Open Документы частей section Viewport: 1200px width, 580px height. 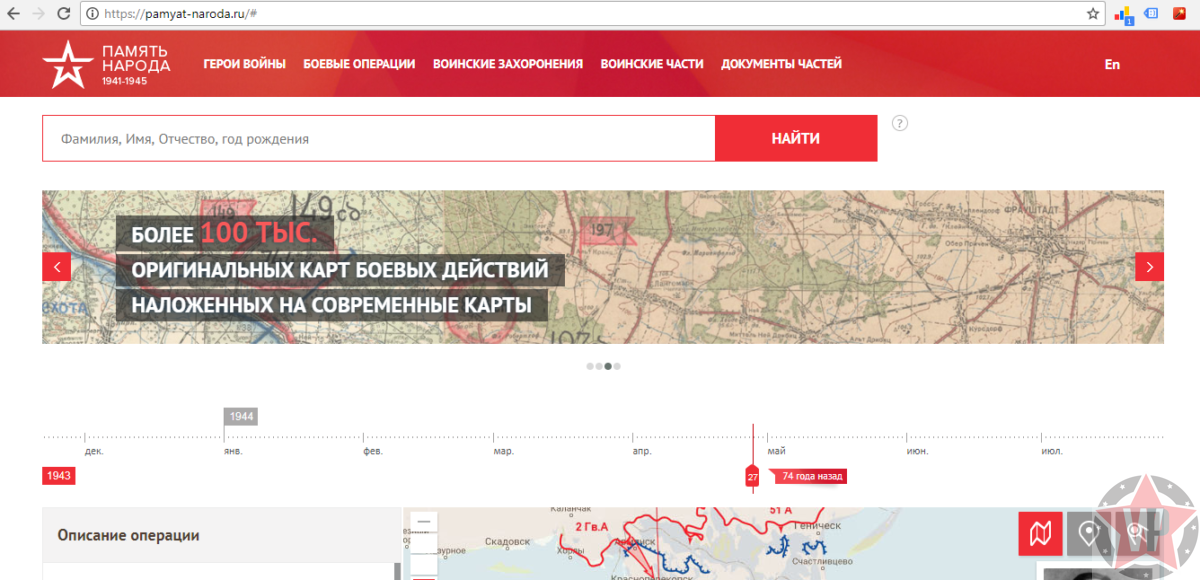[x=781, y=64]
